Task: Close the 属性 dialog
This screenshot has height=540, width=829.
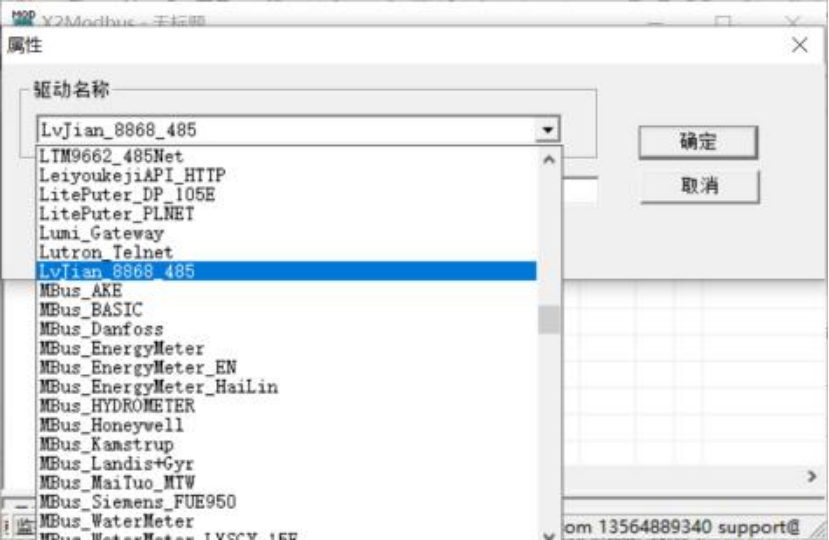Action: coord(799,45)
